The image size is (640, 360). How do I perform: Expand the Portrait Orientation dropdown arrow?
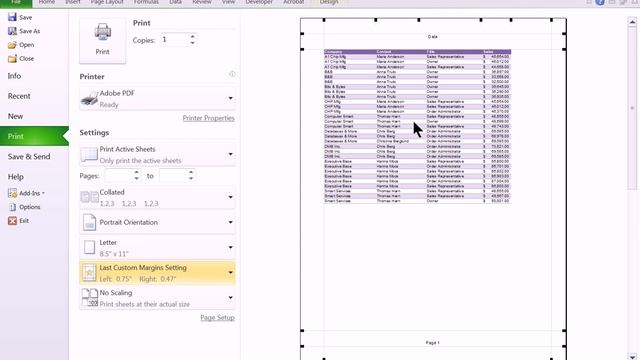[x=231, y=222]
